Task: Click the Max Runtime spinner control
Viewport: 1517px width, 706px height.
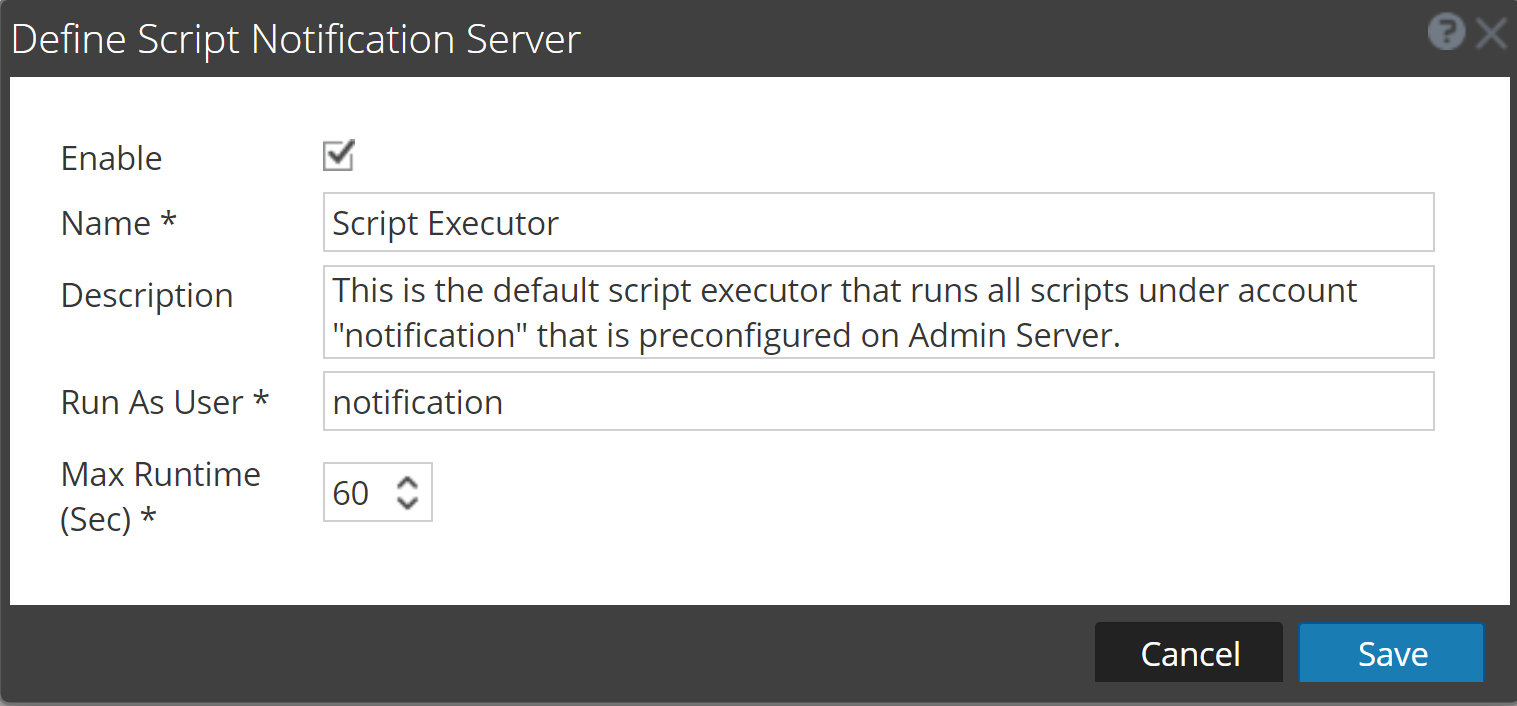Action: coord(409,492)
